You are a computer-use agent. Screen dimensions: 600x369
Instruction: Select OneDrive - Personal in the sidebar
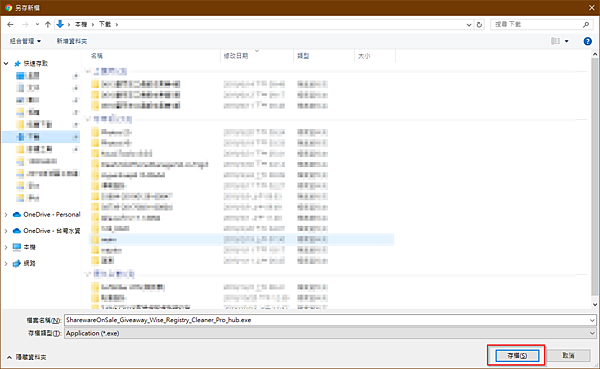tap(52, 214)
